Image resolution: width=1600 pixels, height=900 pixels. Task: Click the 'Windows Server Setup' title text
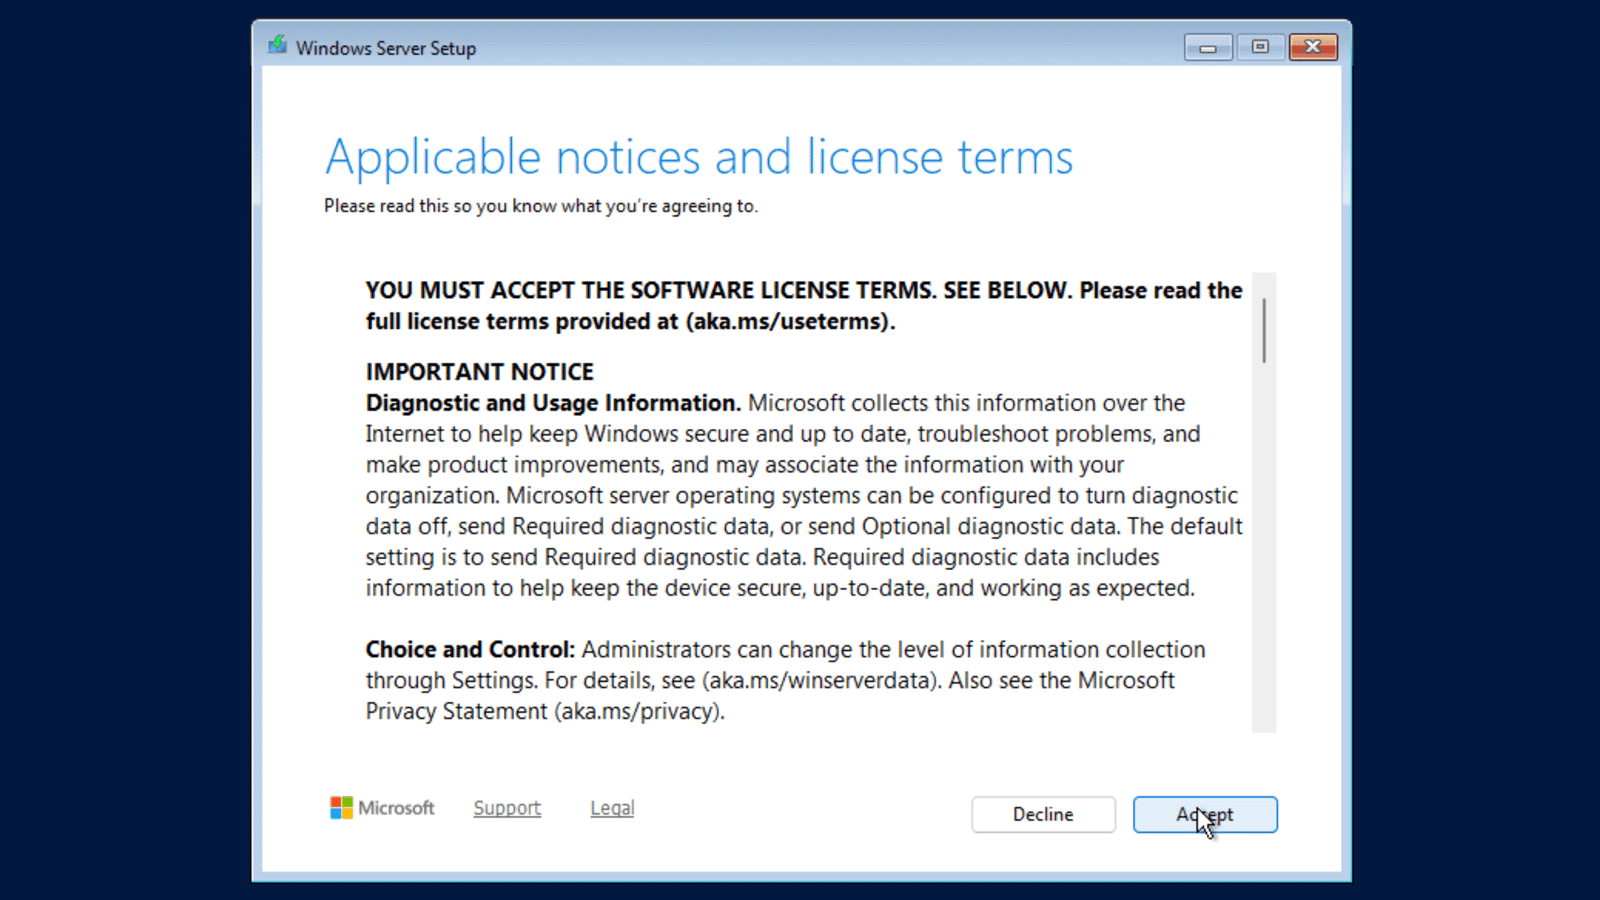pyautogui.click(x=386, y=48)
